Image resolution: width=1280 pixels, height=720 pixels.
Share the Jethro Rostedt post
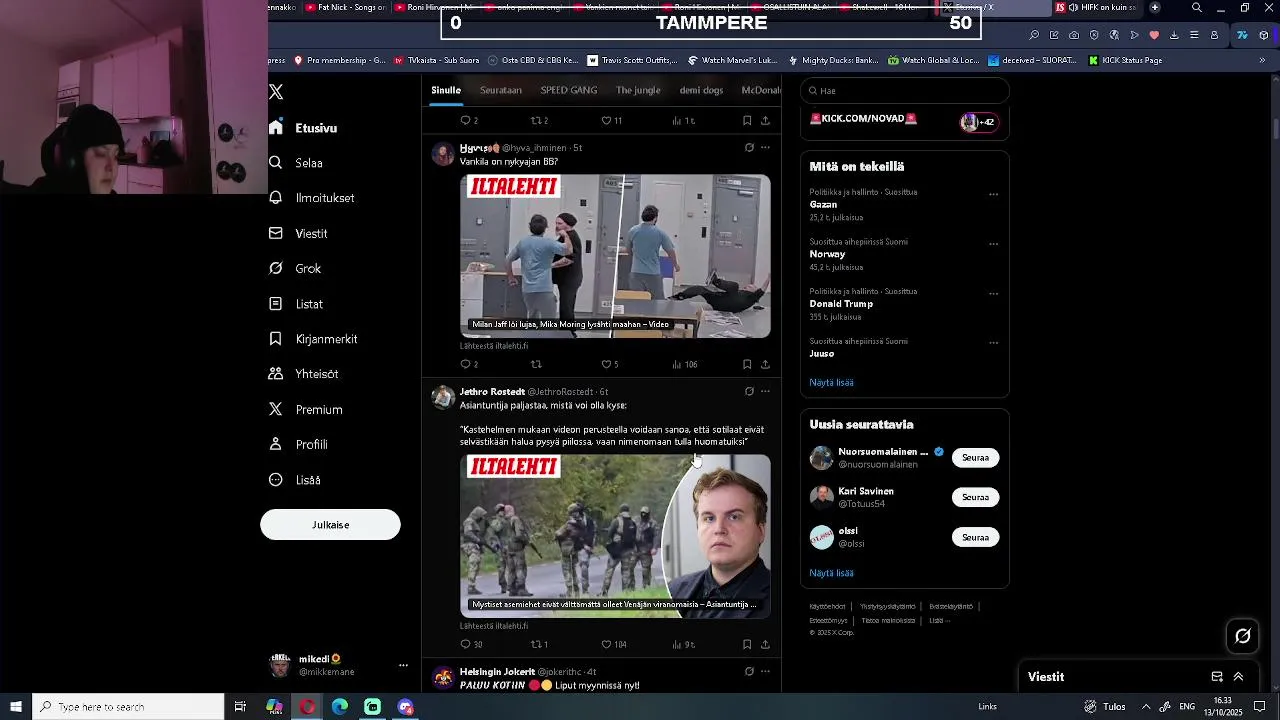click(765, 644)
